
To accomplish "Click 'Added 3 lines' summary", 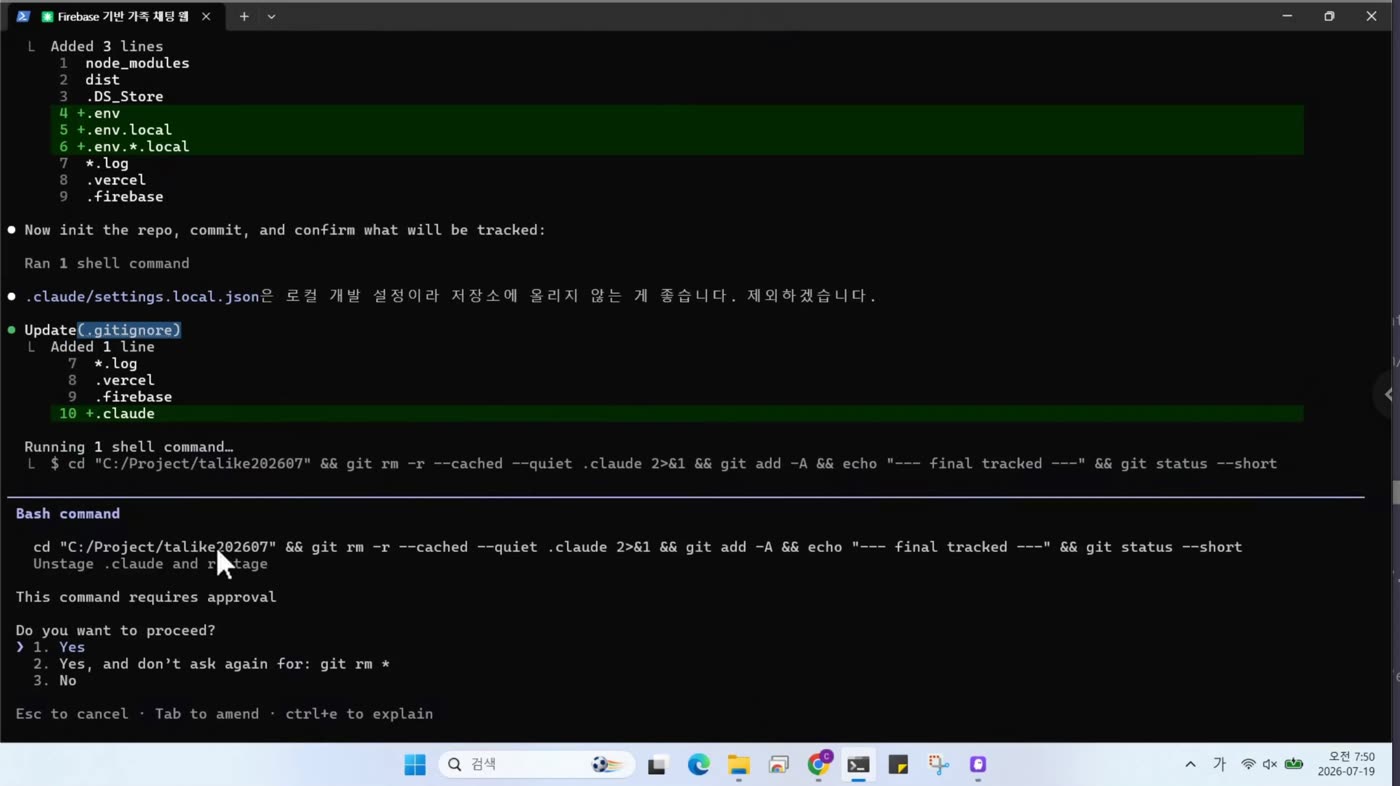I will click(x=107, y=46).
